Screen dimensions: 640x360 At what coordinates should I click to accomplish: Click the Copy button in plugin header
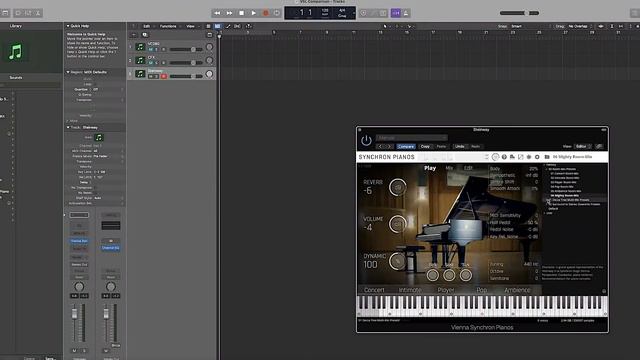tap(425, 146)
